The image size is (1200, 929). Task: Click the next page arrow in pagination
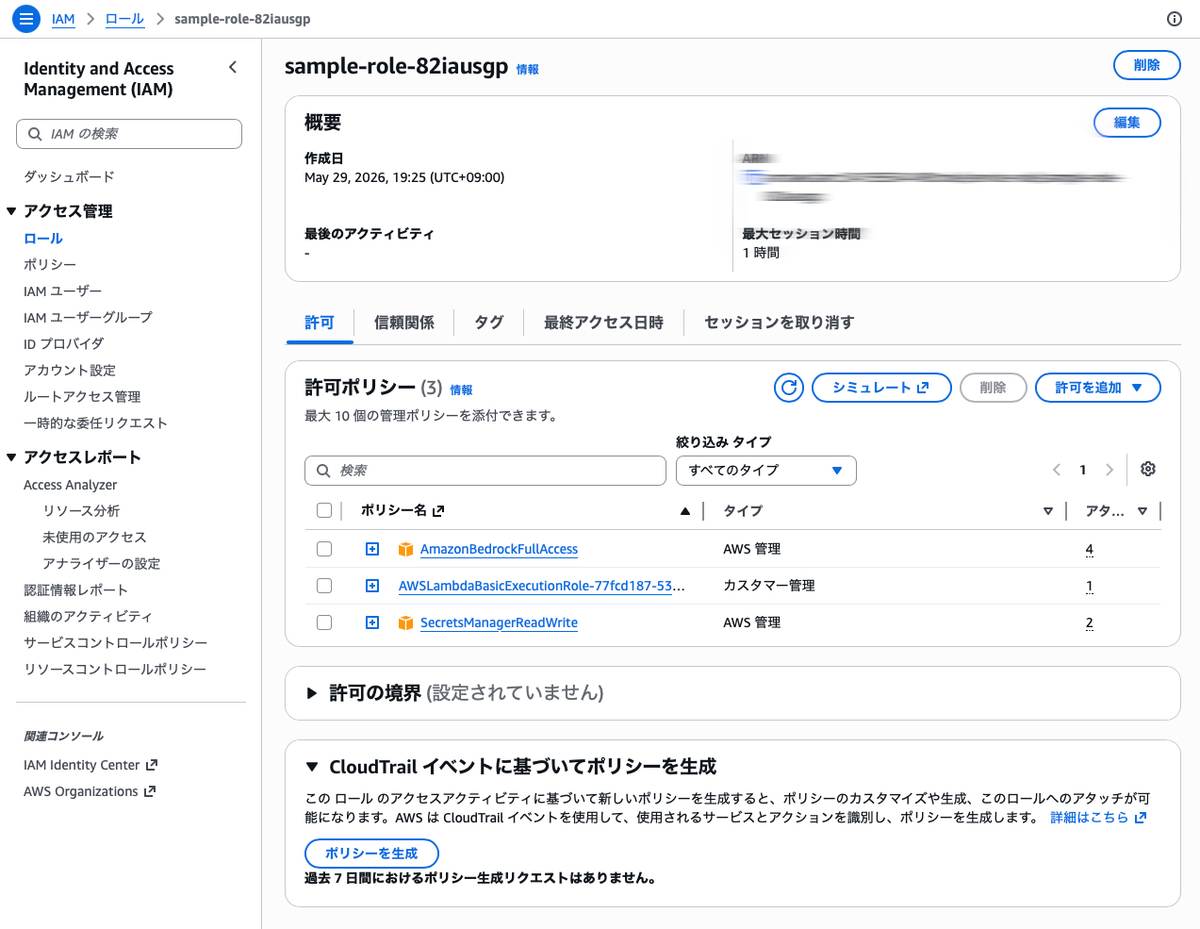tap(1109, 470)
